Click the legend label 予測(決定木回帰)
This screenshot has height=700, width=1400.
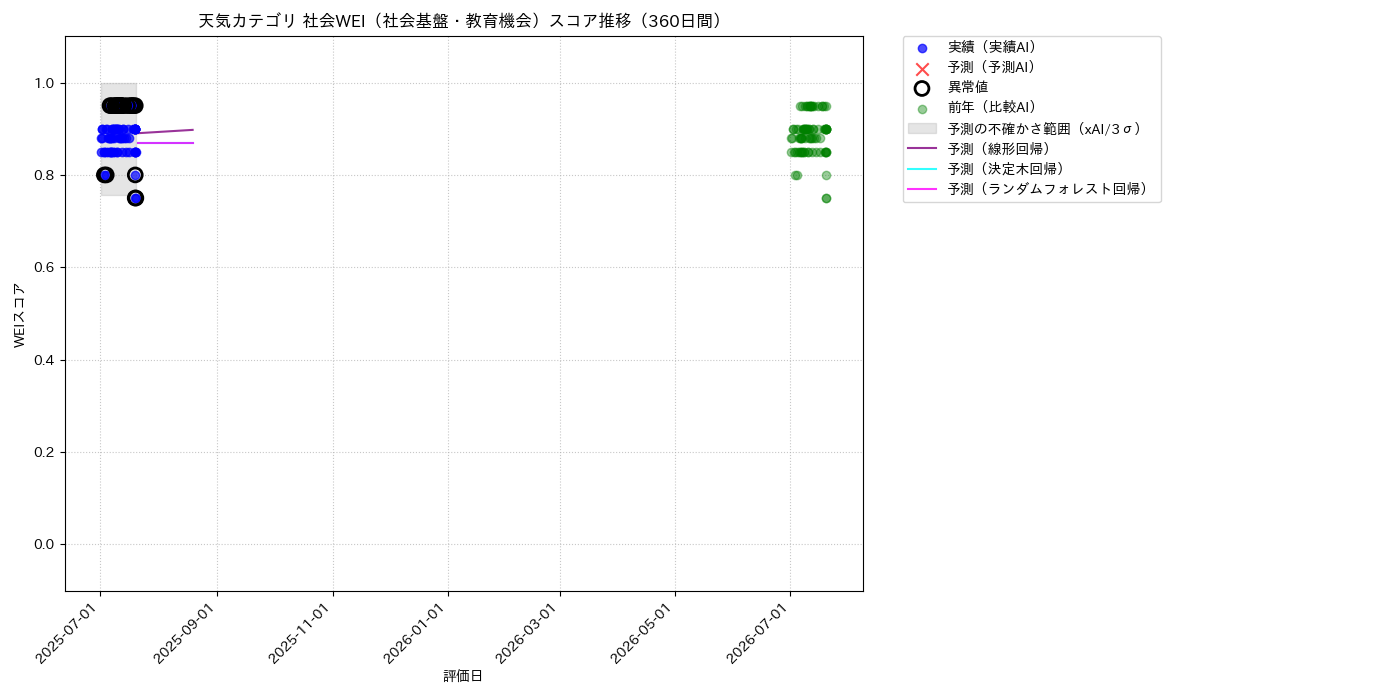[1009, 168]
